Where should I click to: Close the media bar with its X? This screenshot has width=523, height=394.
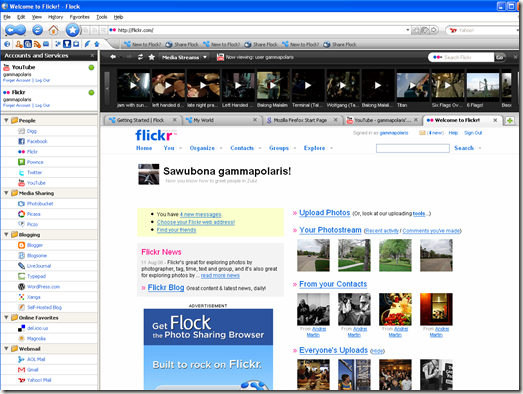pyautogui.click(x=515, y=57)
